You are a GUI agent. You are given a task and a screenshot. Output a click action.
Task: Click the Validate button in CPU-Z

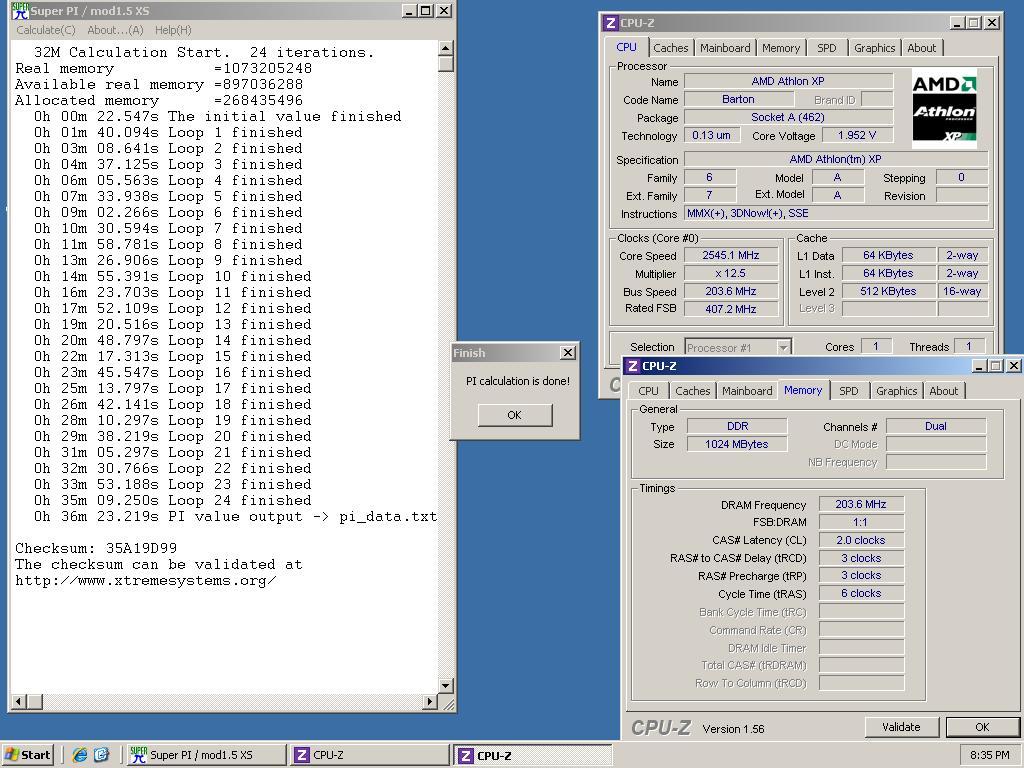(901, 727)
